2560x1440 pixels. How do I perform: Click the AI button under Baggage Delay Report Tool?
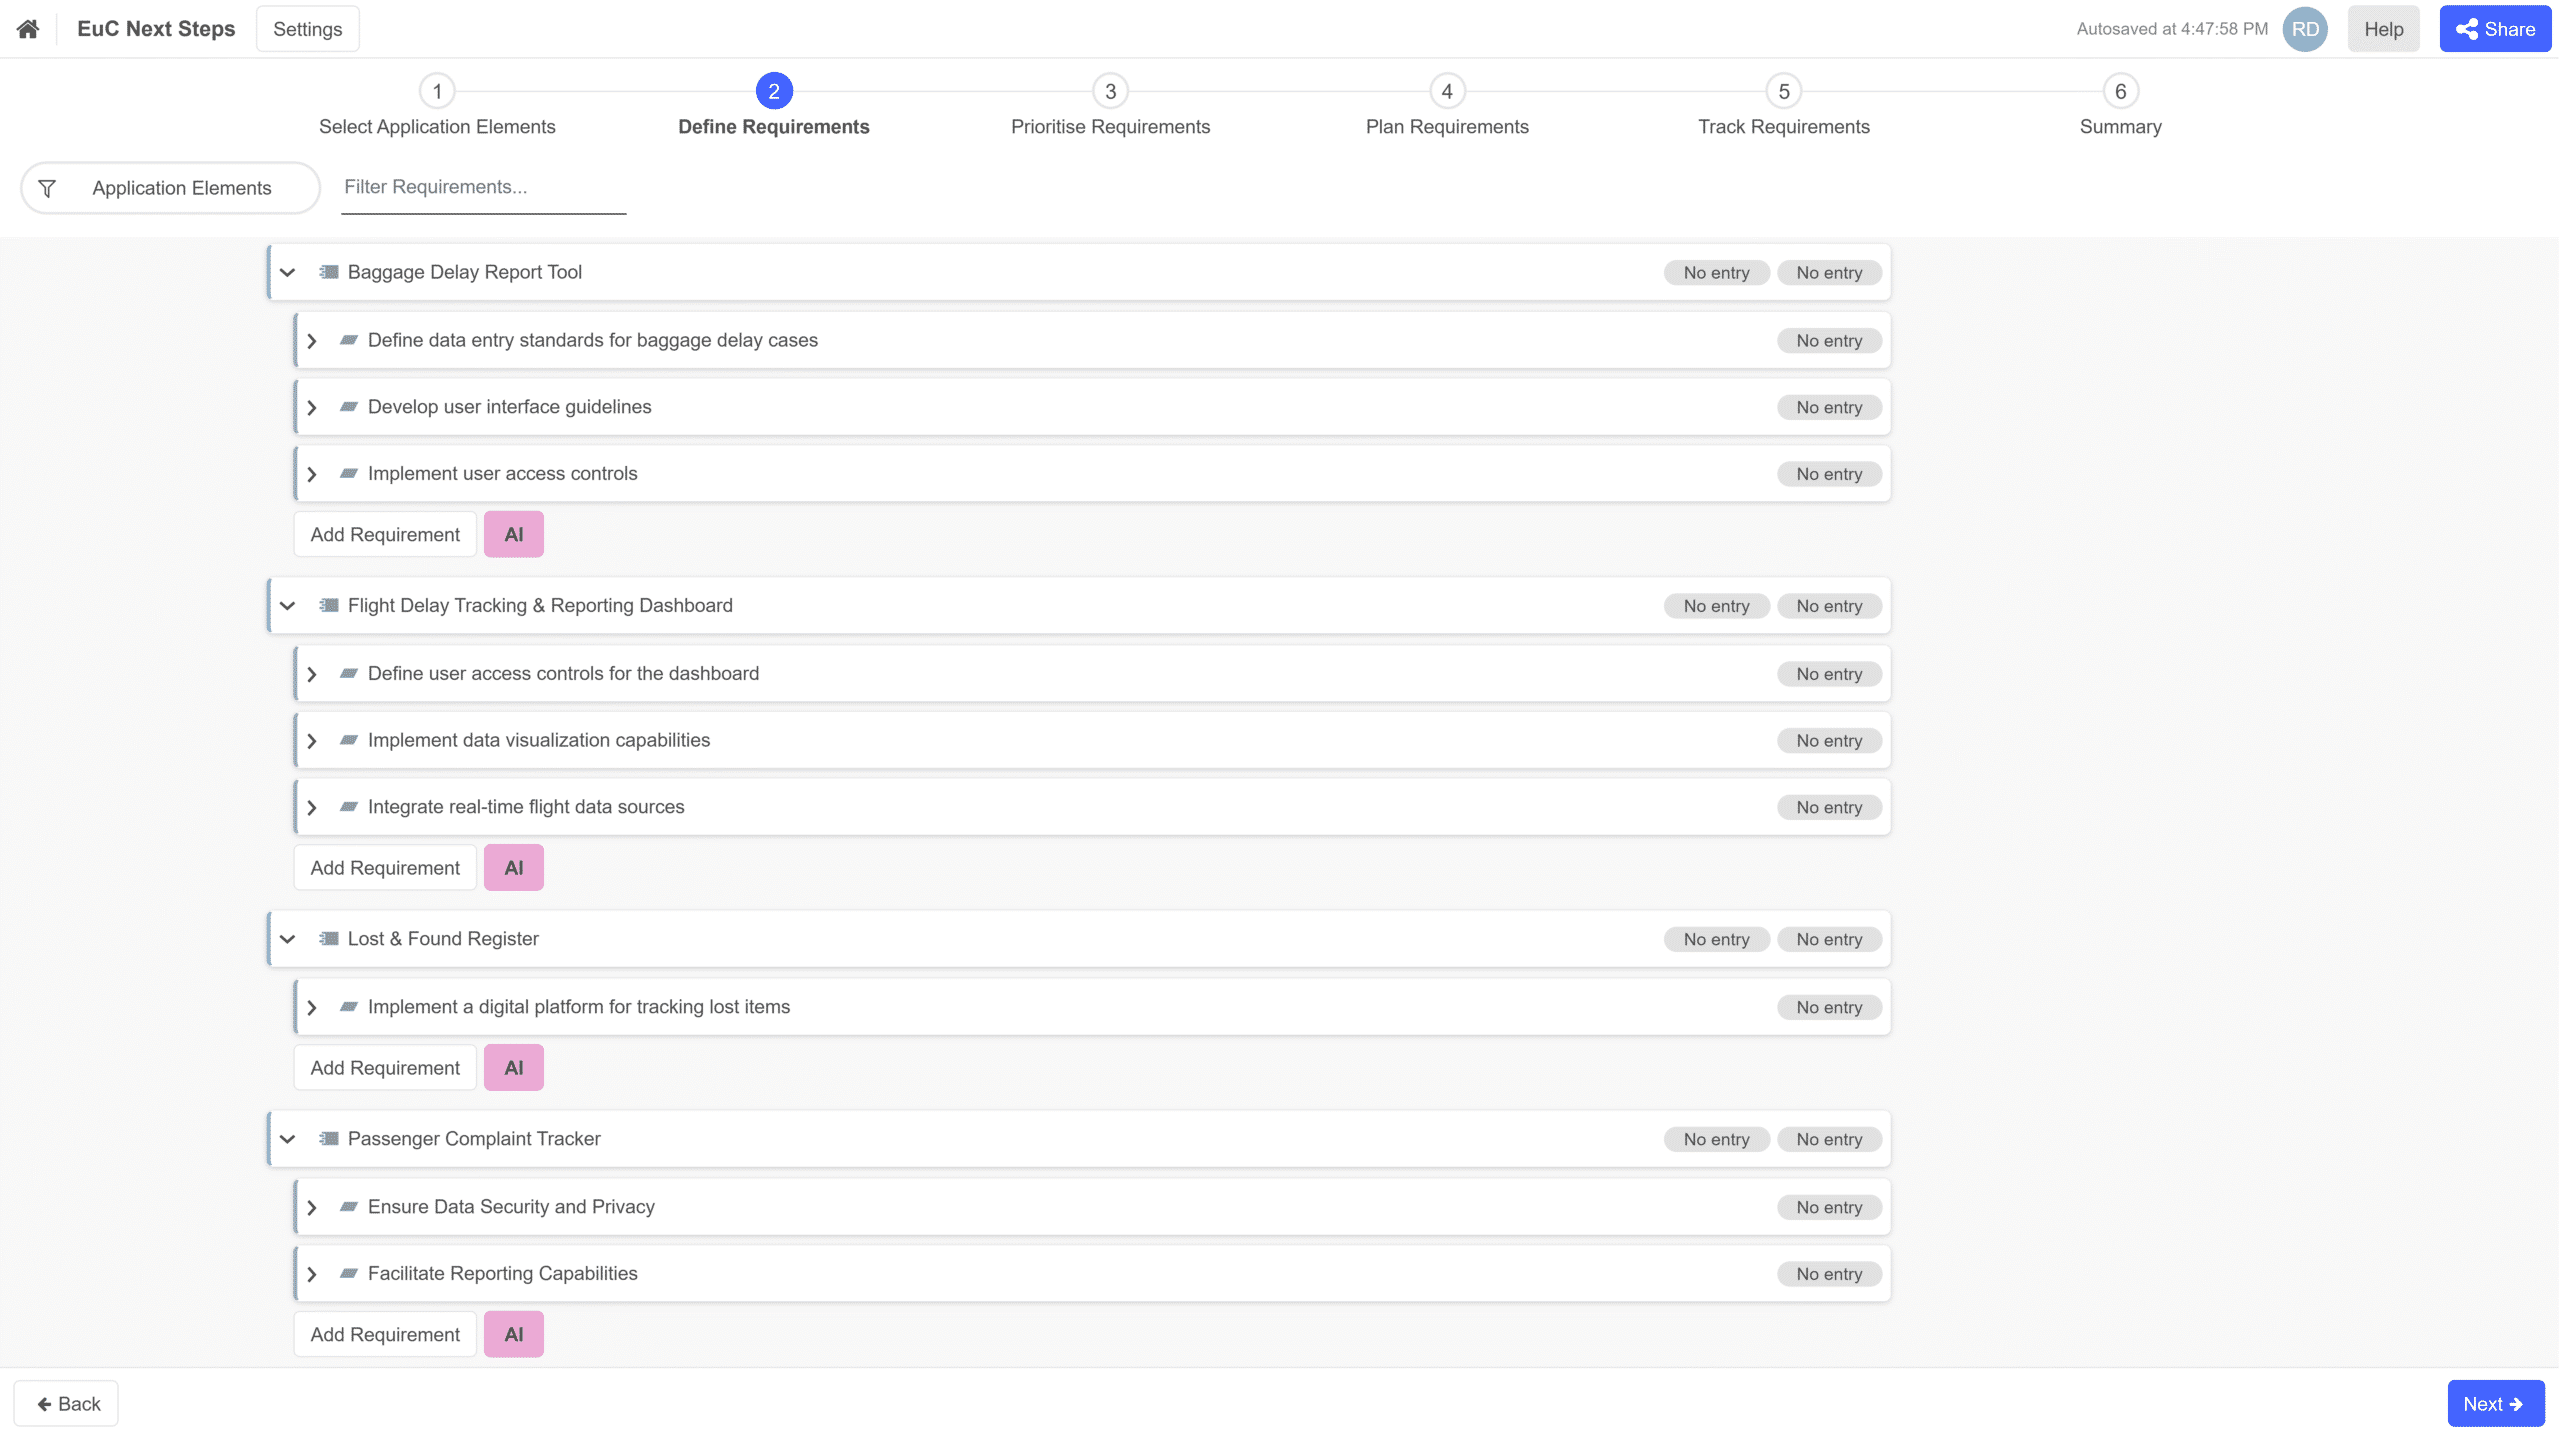point(513,535)
